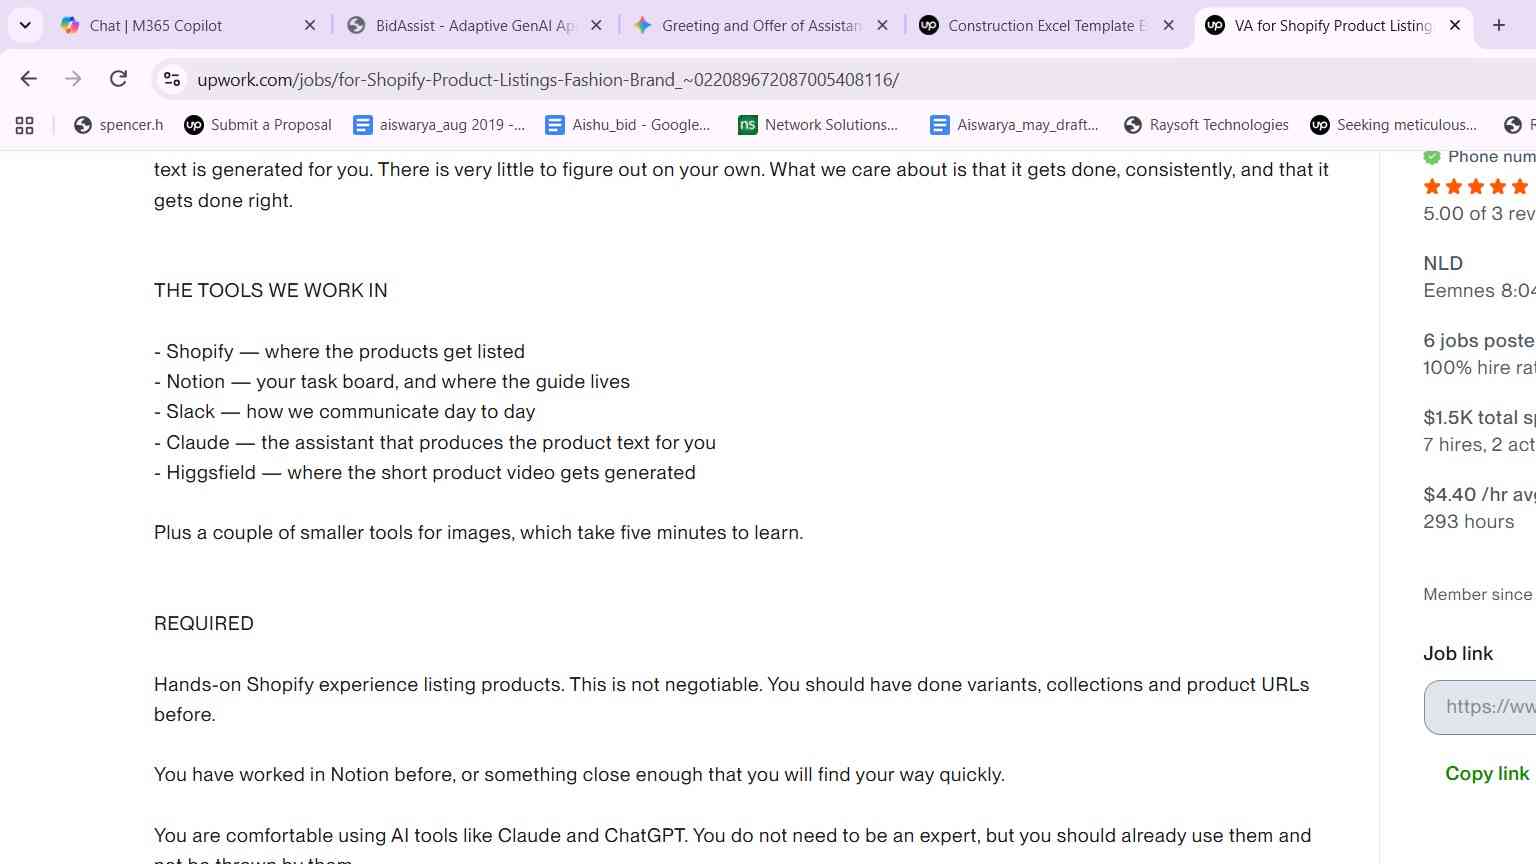The height and width of the screenshot is (864, 1536).
Task: Go back to the previous page
Action: [28, 79]
